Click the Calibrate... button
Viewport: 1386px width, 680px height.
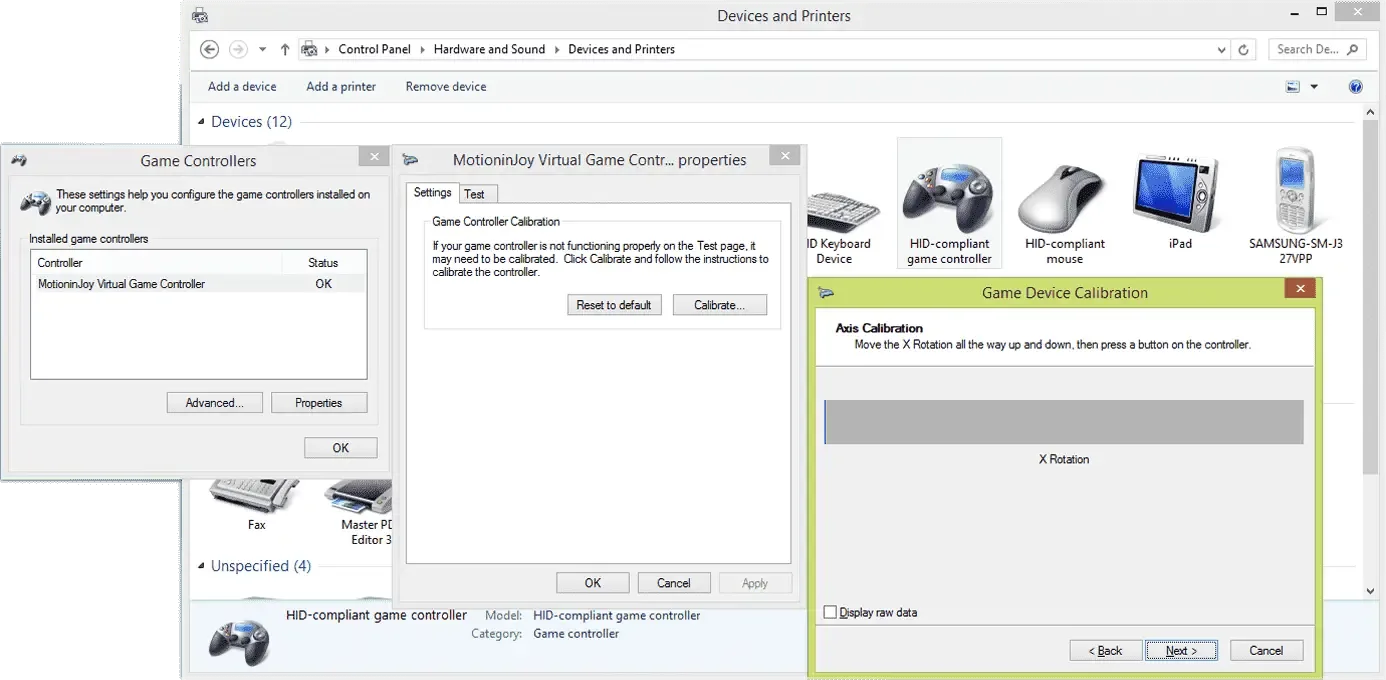tap(720, 305)
